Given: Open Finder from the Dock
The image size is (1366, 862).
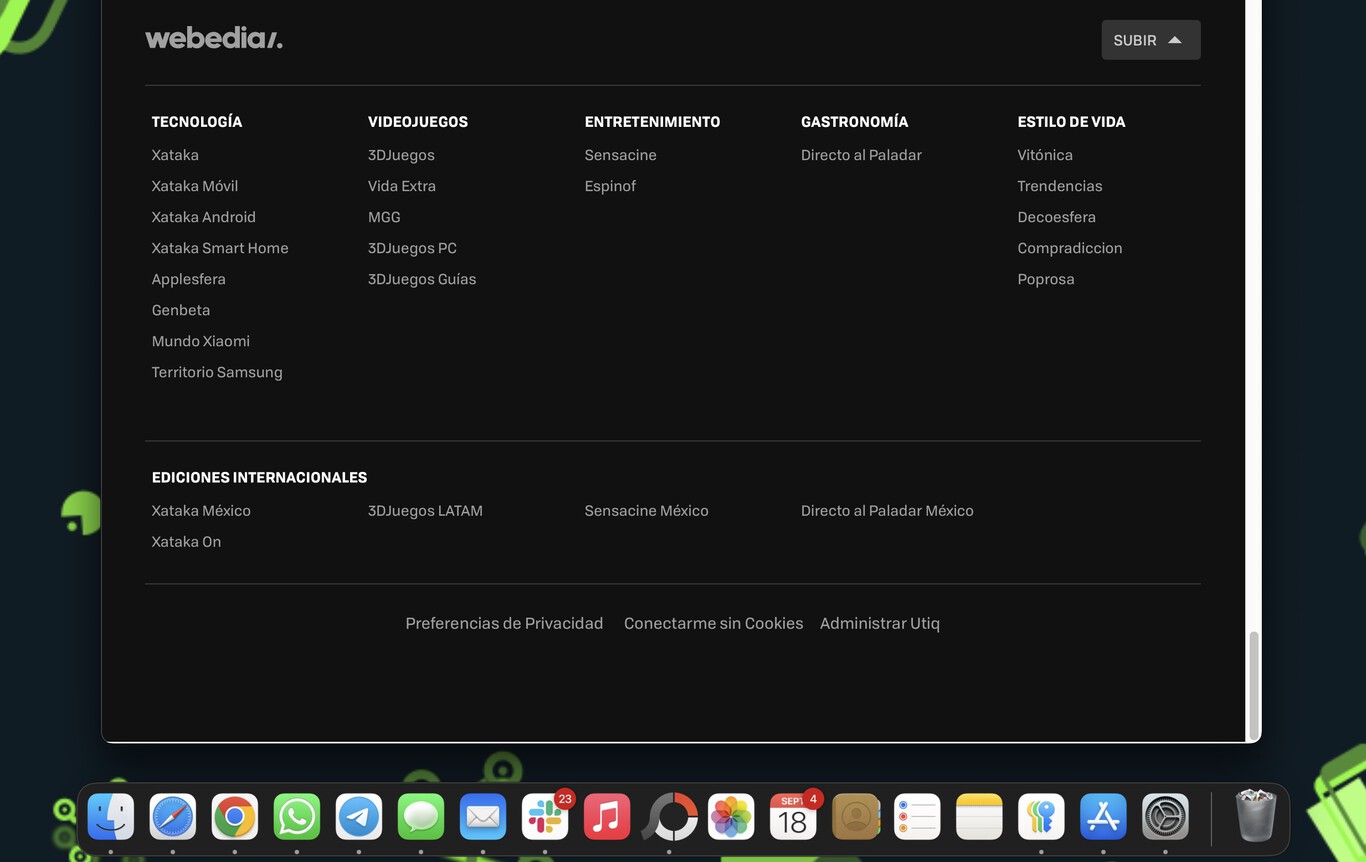Looking at the screenshot, I should (111, 817).
